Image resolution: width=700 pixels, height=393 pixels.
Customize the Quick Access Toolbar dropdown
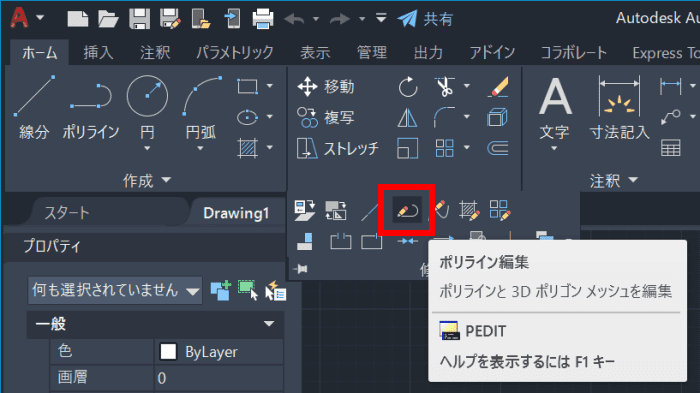pyautogui.click(x=381, y=18)
